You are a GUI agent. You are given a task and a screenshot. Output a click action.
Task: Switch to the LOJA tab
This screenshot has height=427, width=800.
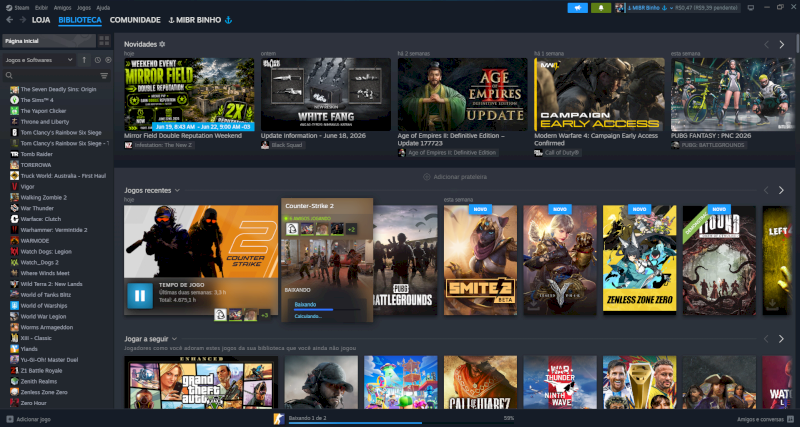[x=41, y=20]
